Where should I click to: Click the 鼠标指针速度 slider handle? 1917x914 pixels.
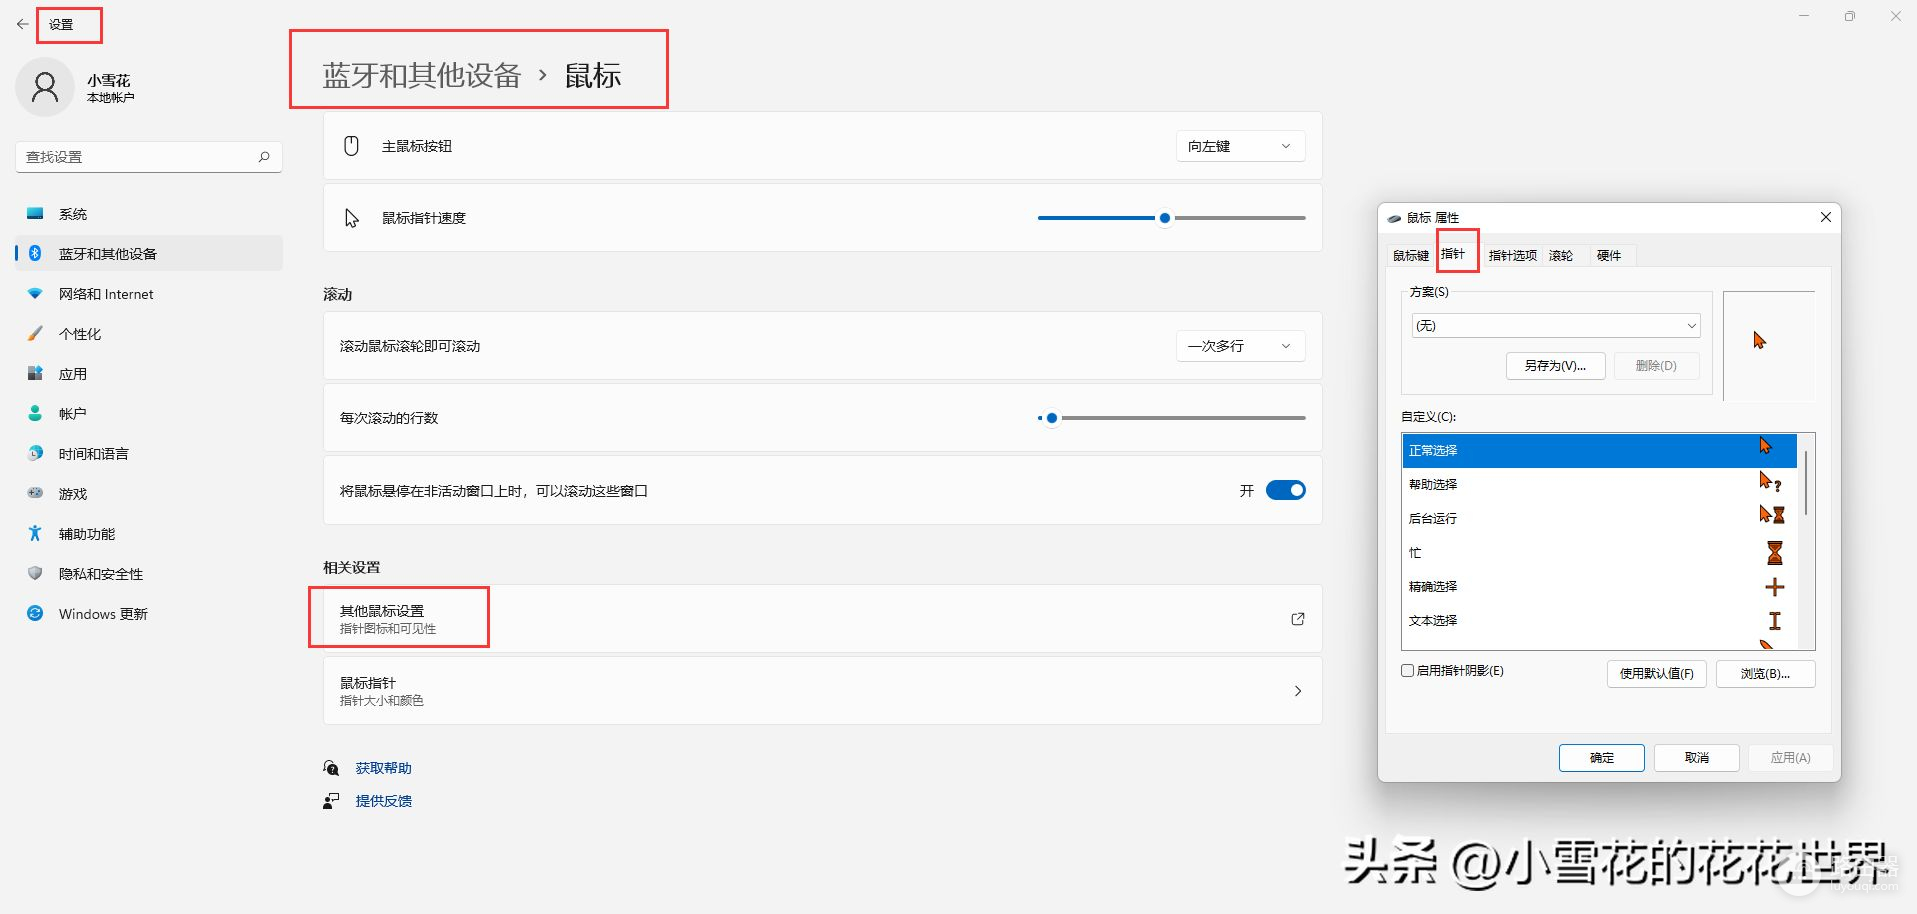click(x=1165, y=218)
